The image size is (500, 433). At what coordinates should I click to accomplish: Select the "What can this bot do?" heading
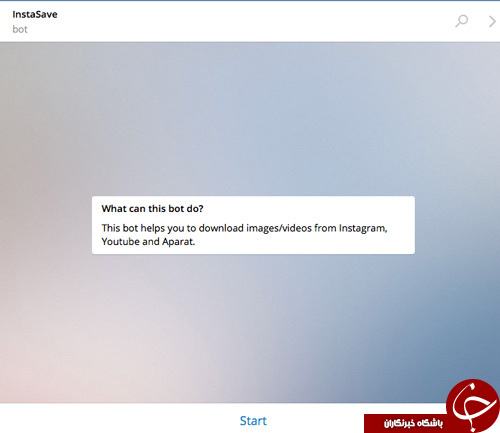pos(152,209)
